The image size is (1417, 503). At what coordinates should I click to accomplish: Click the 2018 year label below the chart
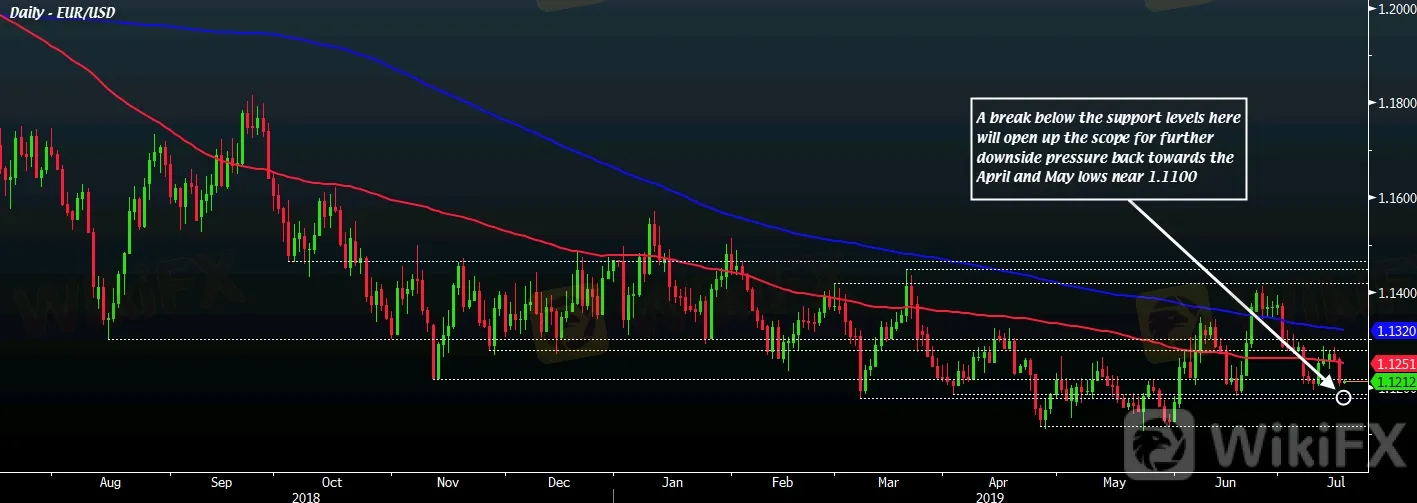306,495
